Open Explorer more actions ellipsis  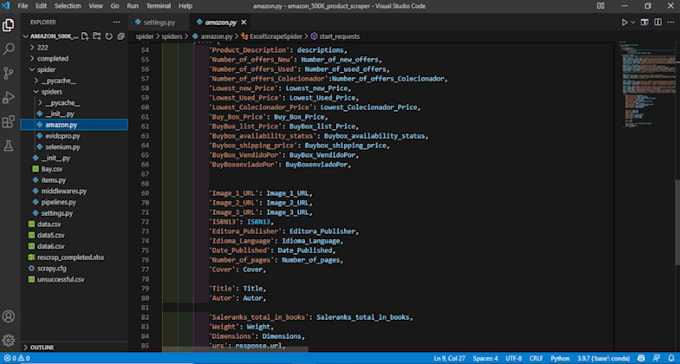tap(117, 22)
